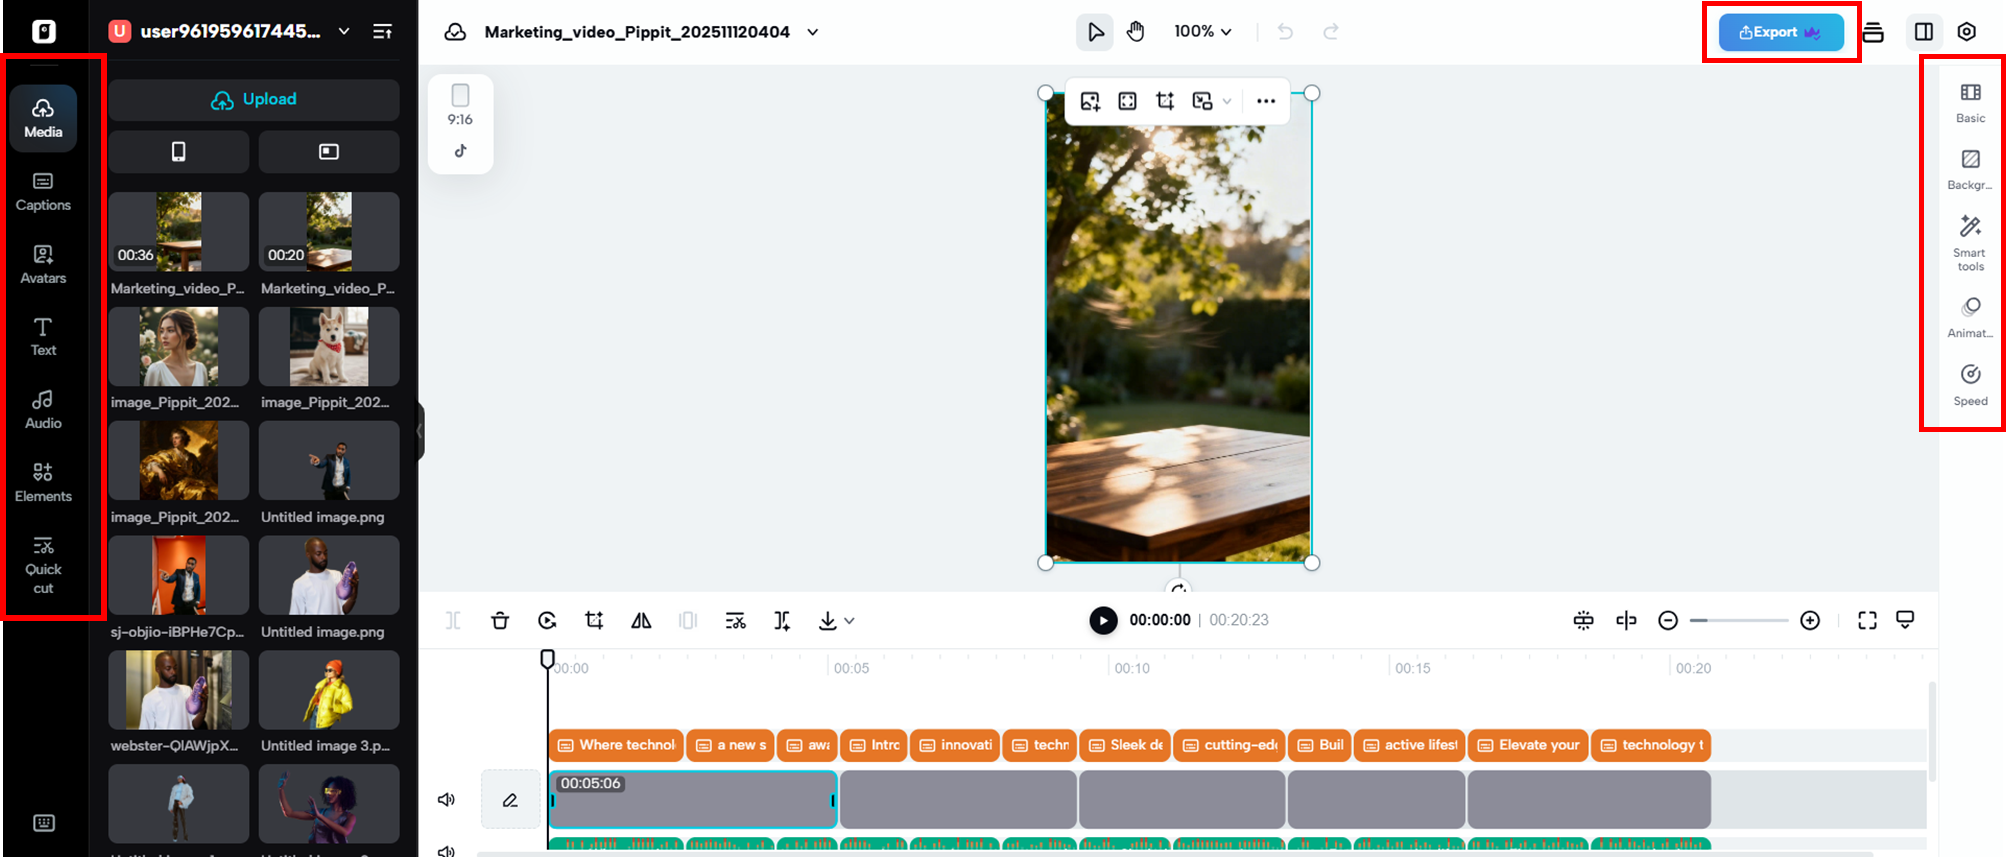The image size is (2006, 857).
Task: Click the TikTok icon under 9:16
Action: 460,151
